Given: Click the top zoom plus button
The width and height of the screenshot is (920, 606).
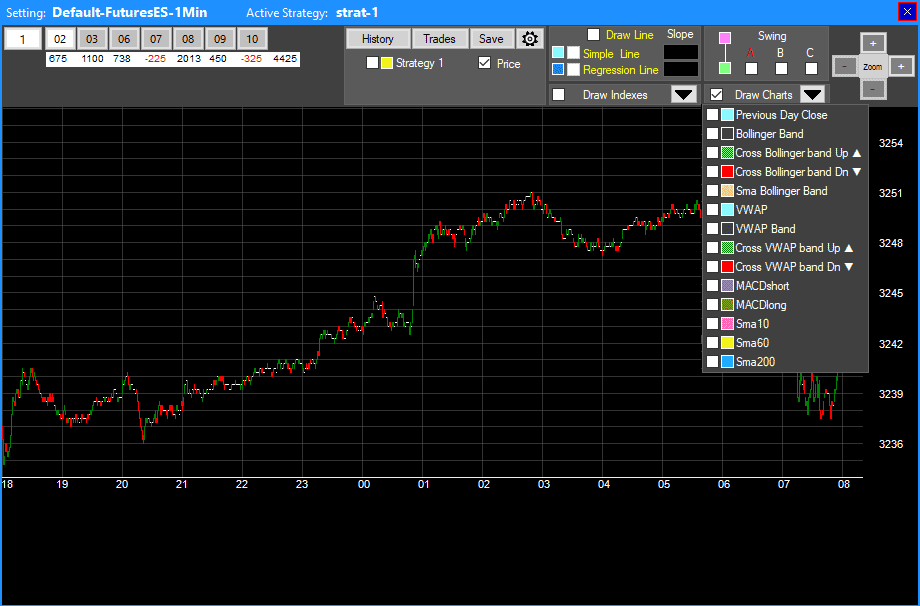Looking at the screenshot, I should [873, 43].
